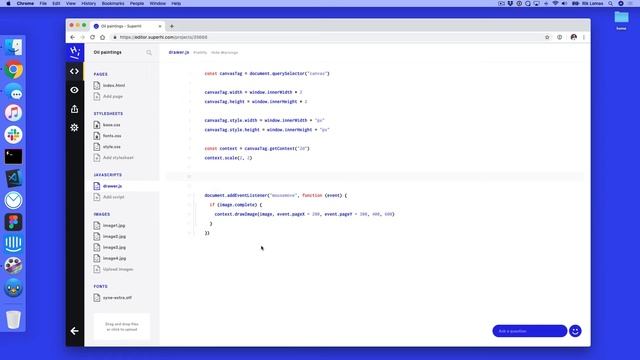The height and width of the screenshot is (360, 640).
Task: Open the Messages app in dock
Action: (x=13, y=92)
